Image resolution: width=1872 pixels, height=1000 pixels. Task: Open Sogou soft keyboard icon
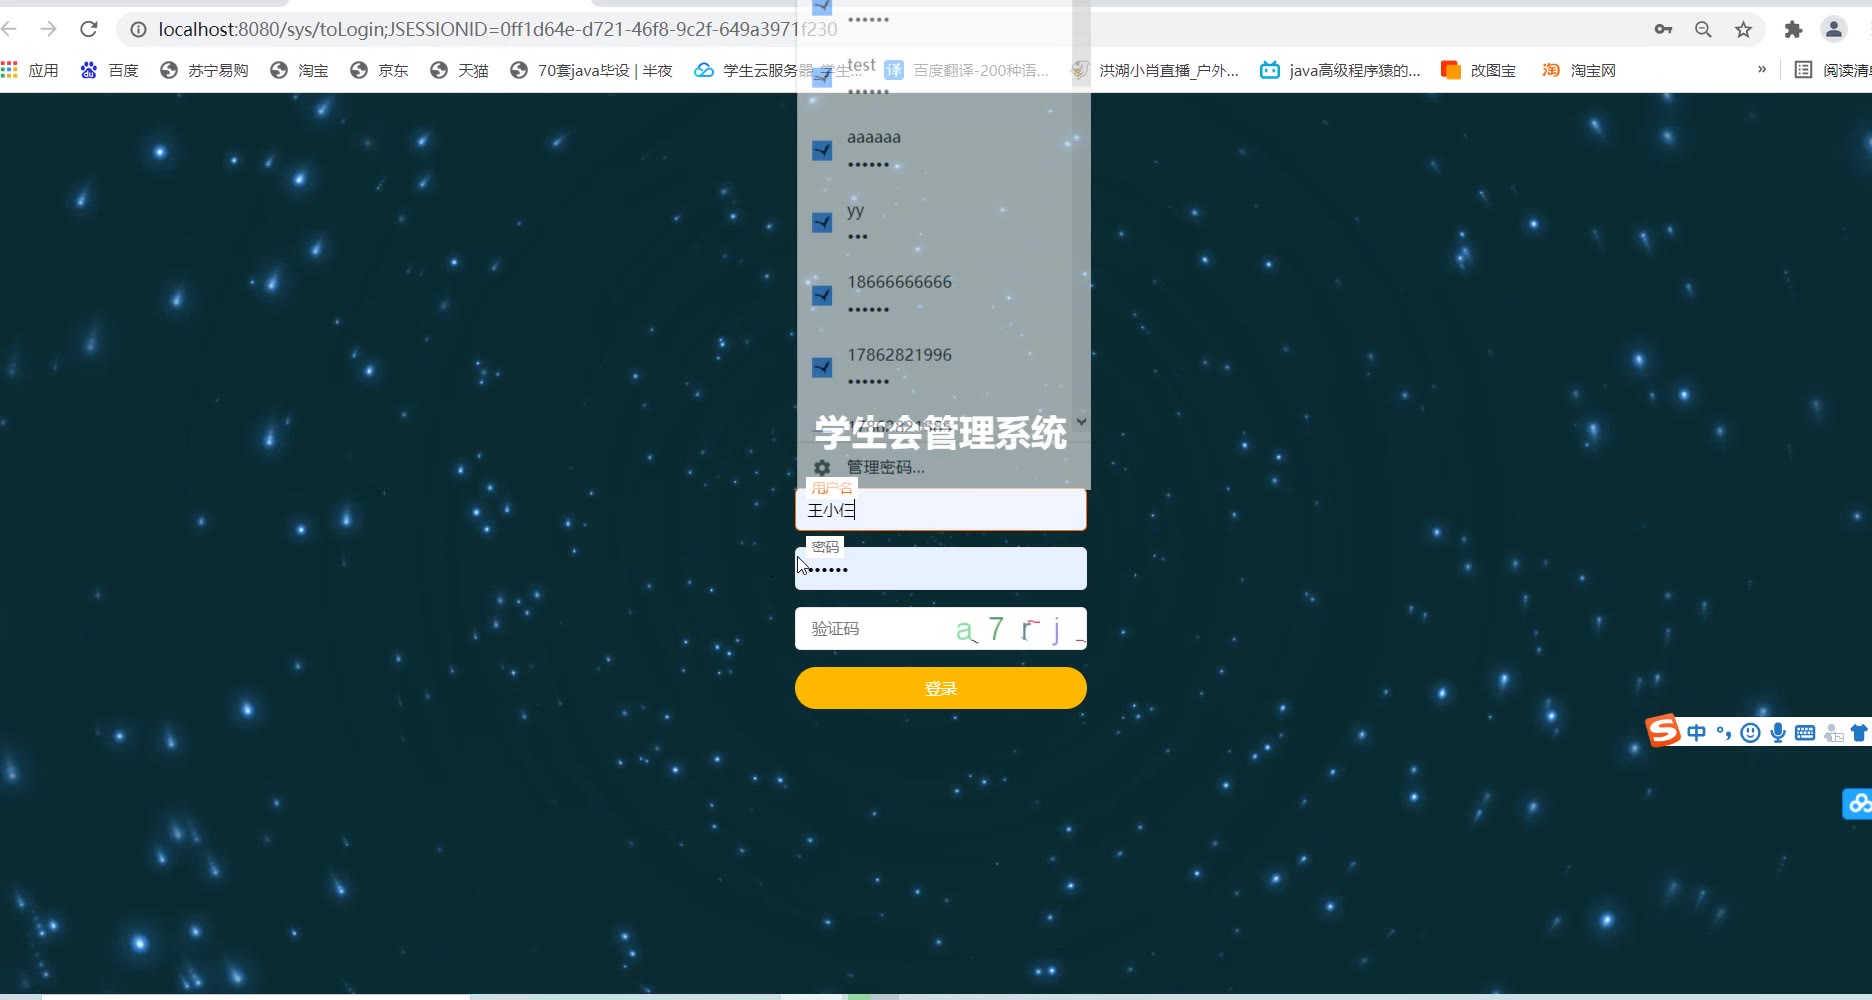tap(1805, 733)
